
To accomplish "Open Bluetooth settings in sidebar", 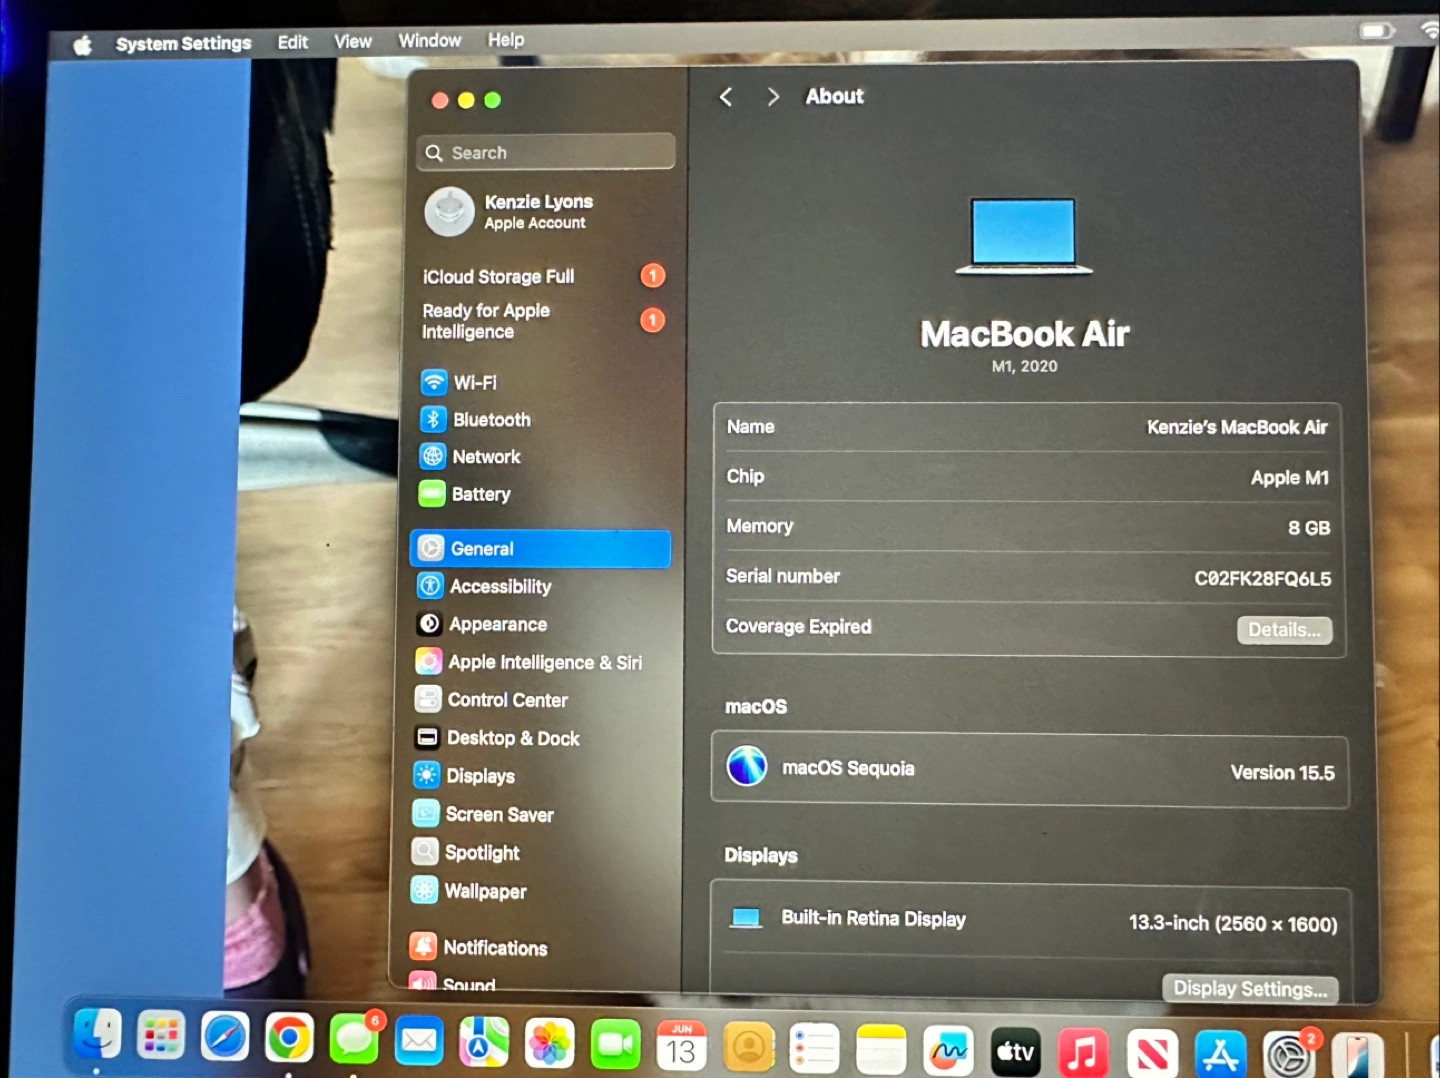I will tap(476, 419).
